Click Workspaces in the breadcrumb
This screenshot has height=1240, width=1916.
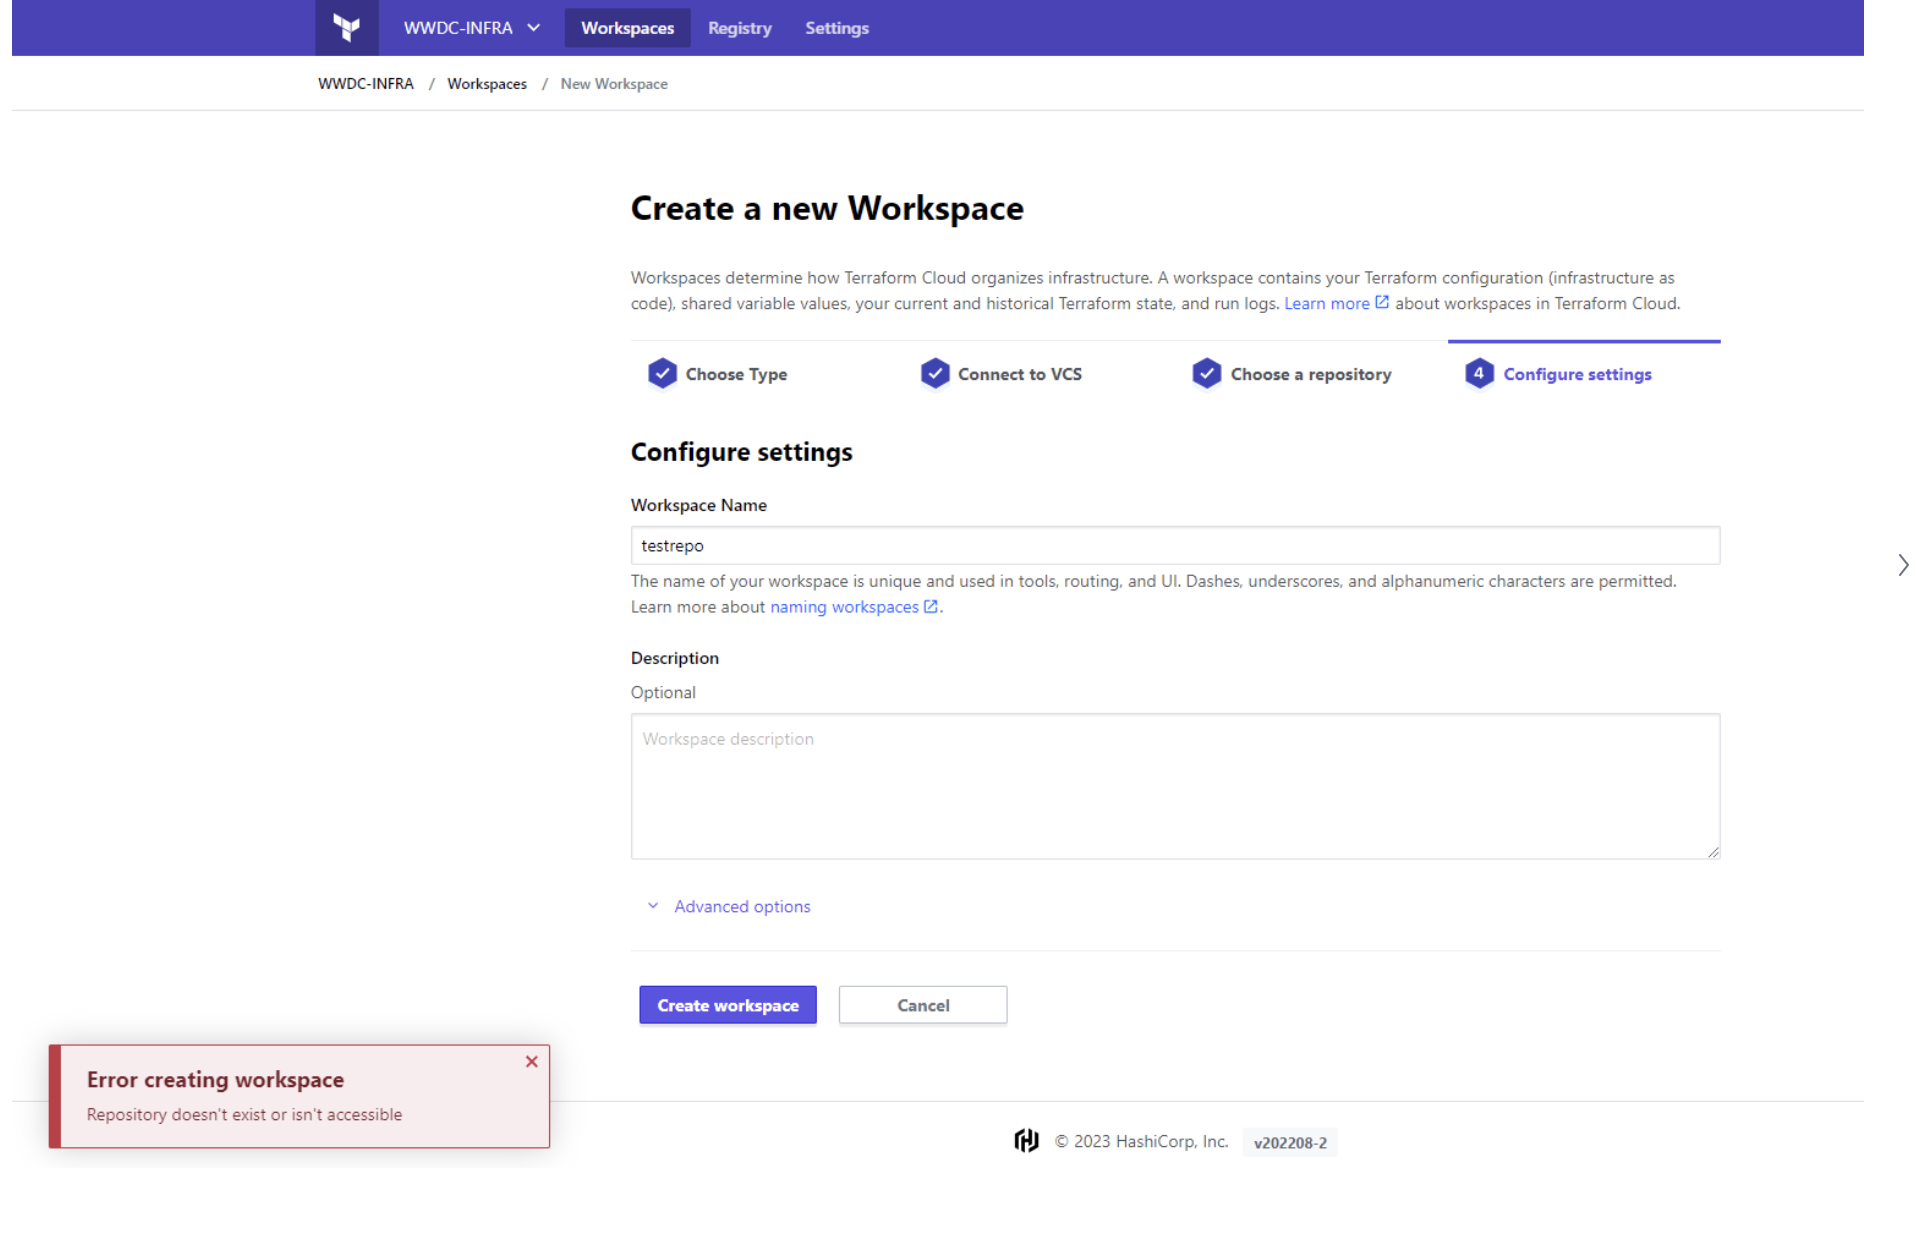click(x=486, y=84)
